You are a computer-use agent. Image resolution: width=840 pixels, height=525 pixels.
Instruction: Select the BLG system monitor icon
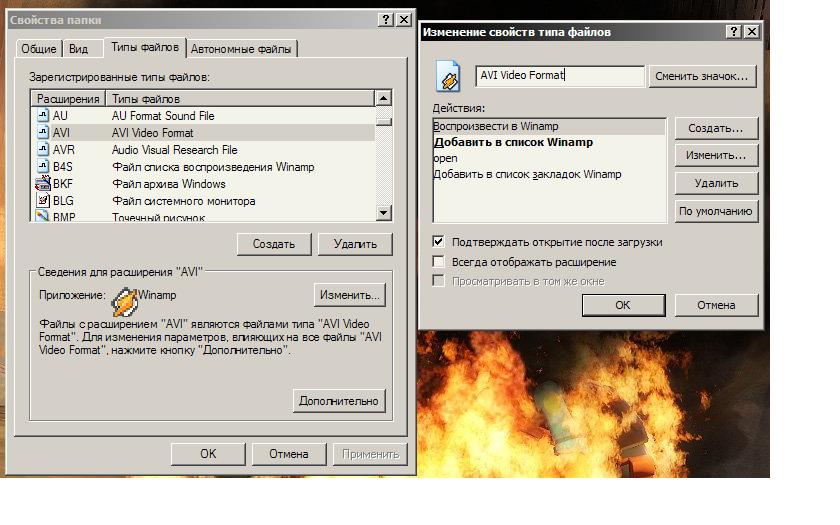coord(43,201)
